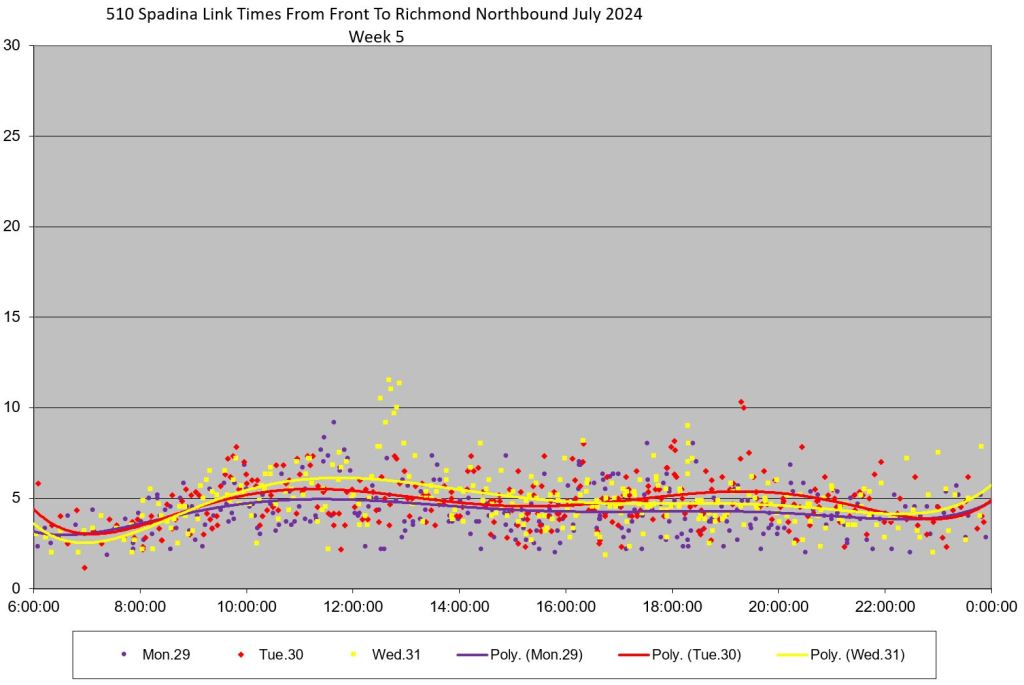Viewport: 1024px width, 685px height.
Task: Click the Poly. (Wed.31) legend text
Action: tap(859, 655)
